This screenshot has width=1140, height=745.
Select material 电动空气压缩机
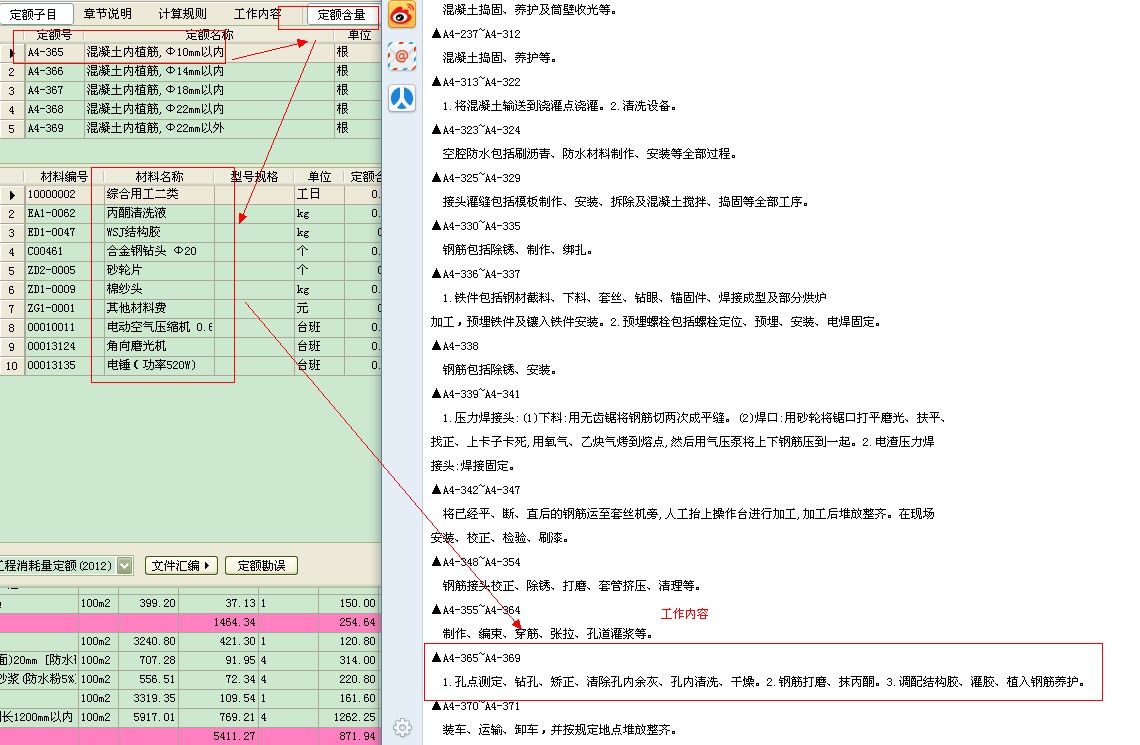(159, 327)
